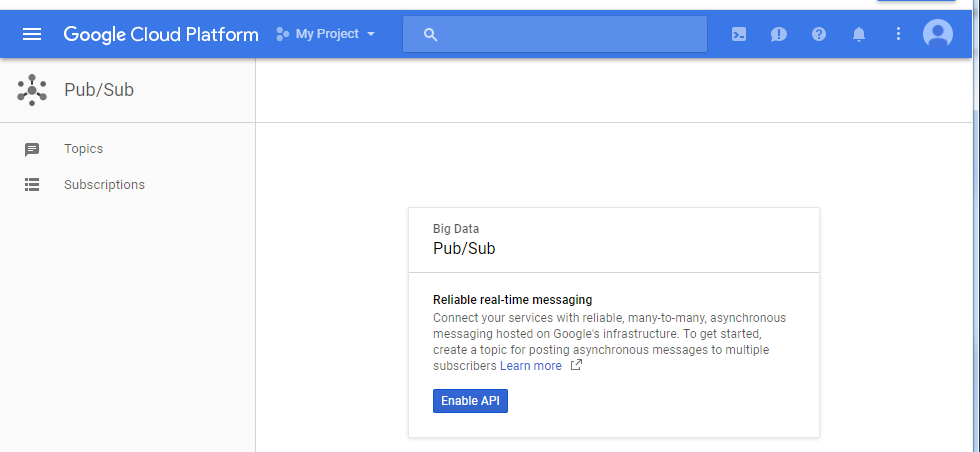Click the search magnifier icon
The image size is (980, 452).
point(430,34)
